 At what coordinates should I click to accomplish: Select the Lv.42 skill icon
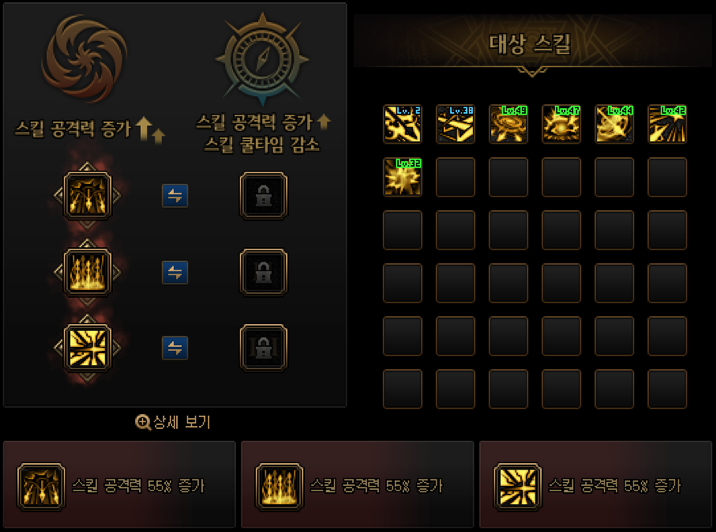(667, 124)
